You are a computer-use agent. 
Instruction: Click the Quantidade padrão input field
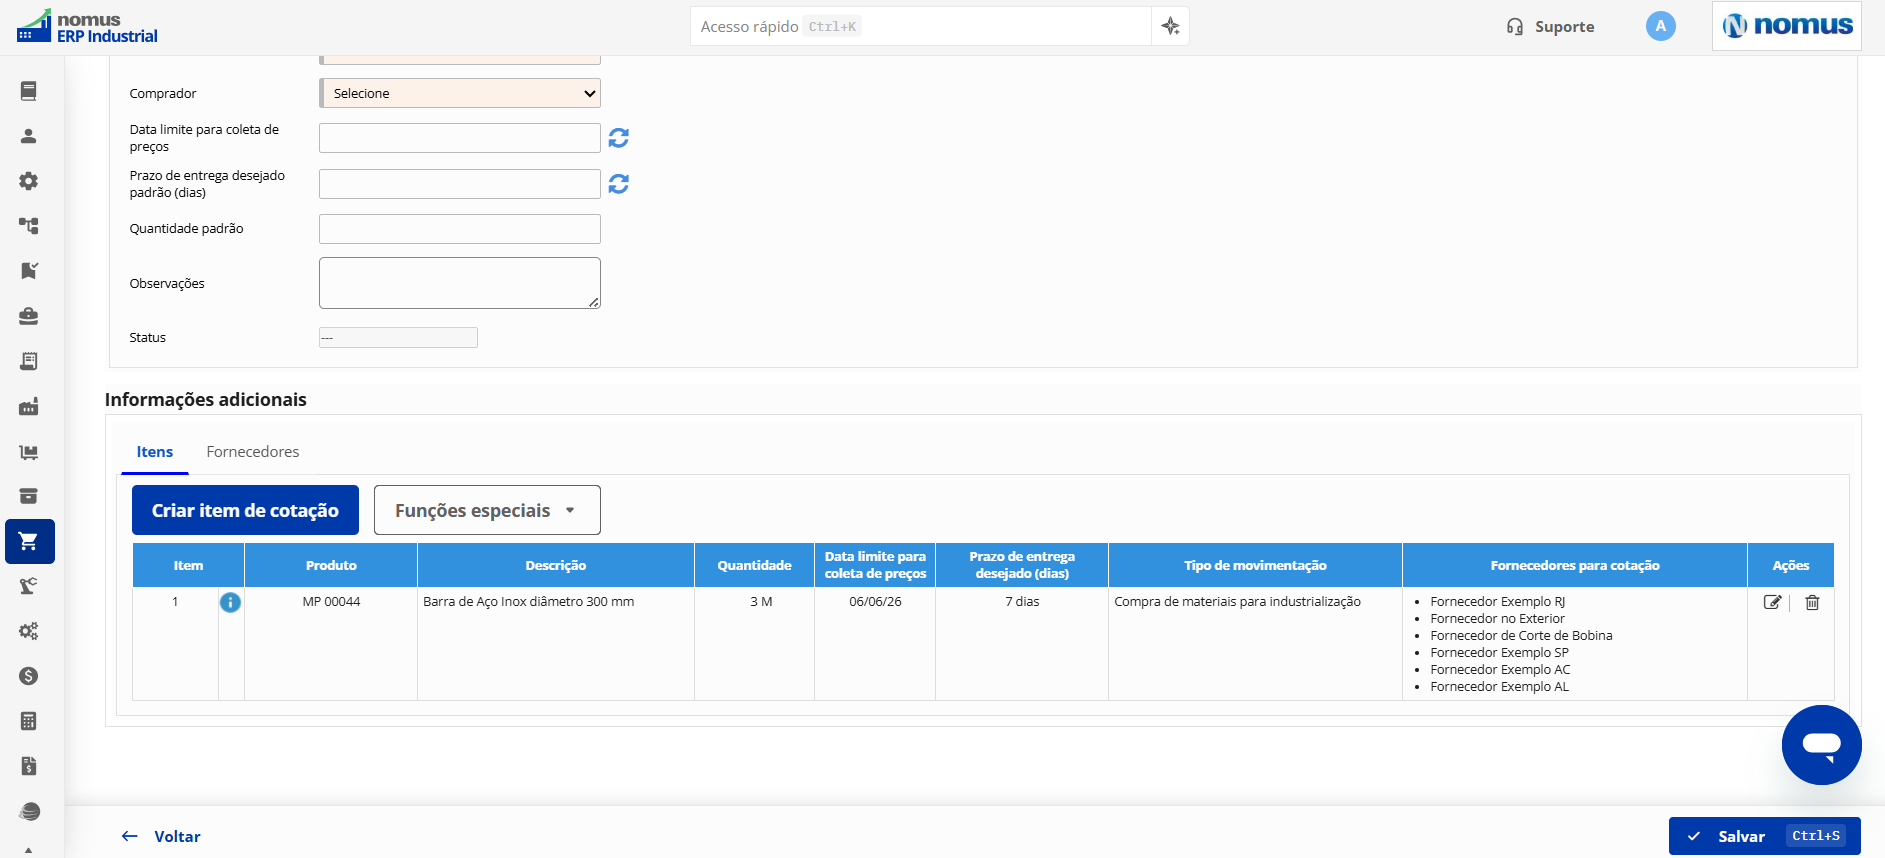460,229
